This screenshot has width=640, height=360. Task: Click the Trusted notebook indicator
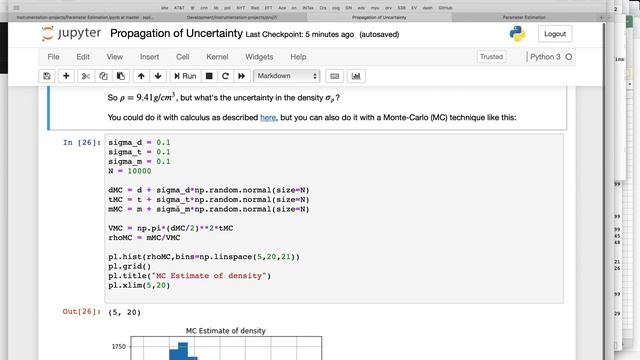(x=491, y=57)
